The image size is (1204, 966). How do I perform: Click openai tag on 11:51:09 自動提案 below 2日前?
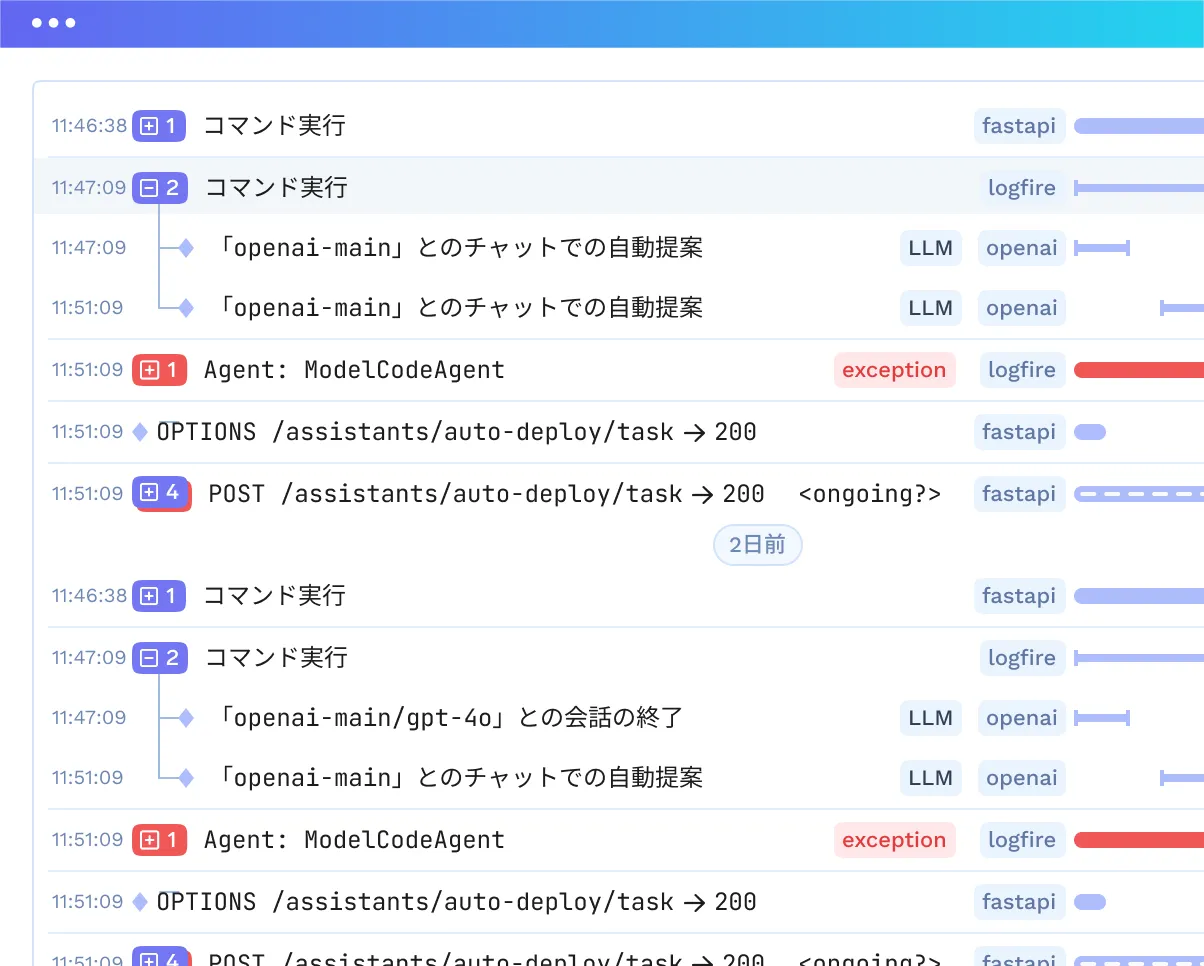click(1022, 778)
